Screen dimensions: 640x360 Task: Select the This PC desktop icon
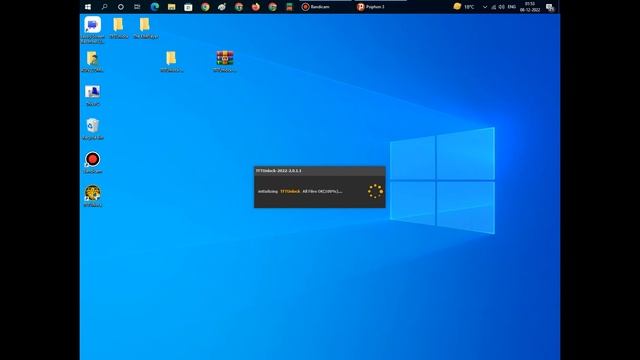click(x=93, y=96)
